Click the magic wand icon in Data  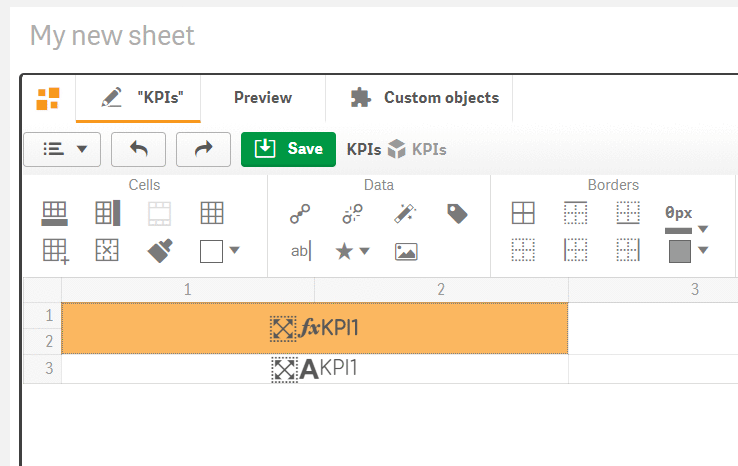tap(405, 212)
